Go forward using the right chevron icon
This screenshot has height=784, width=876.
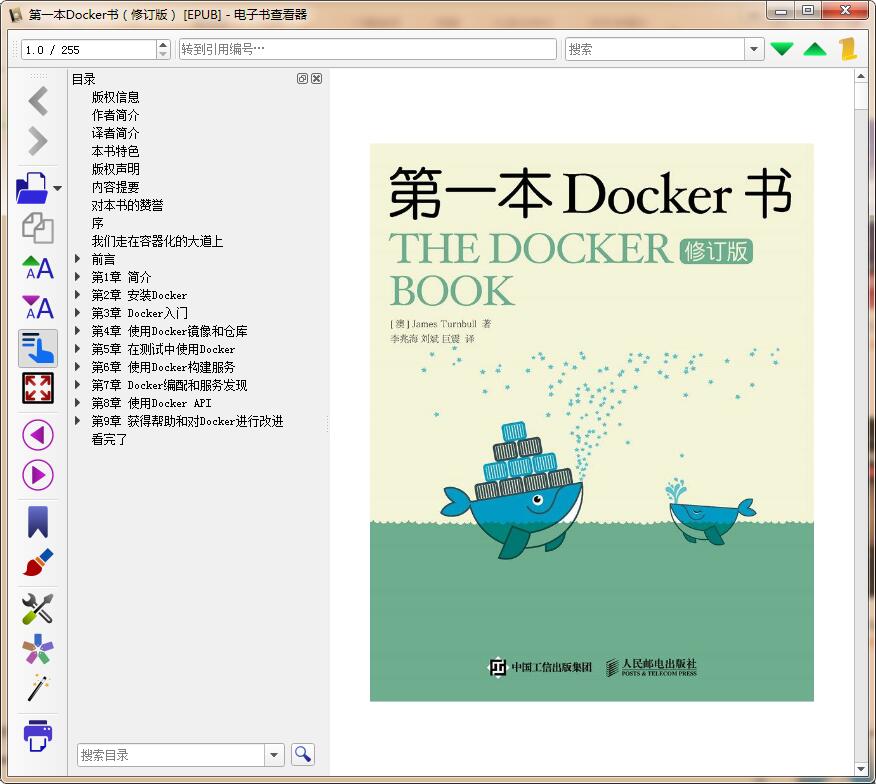pos(38,141)
